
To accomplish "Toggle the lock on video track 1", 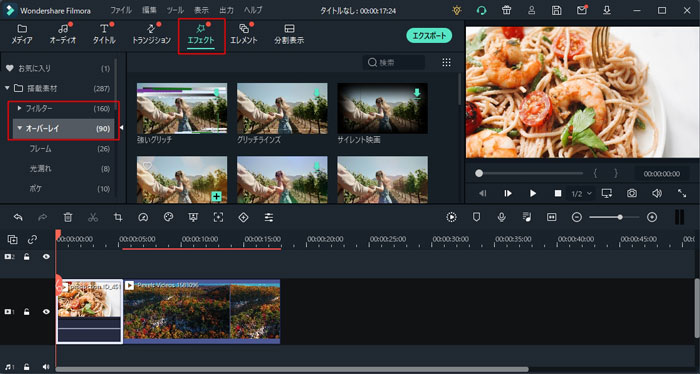I will pos(27,312).
